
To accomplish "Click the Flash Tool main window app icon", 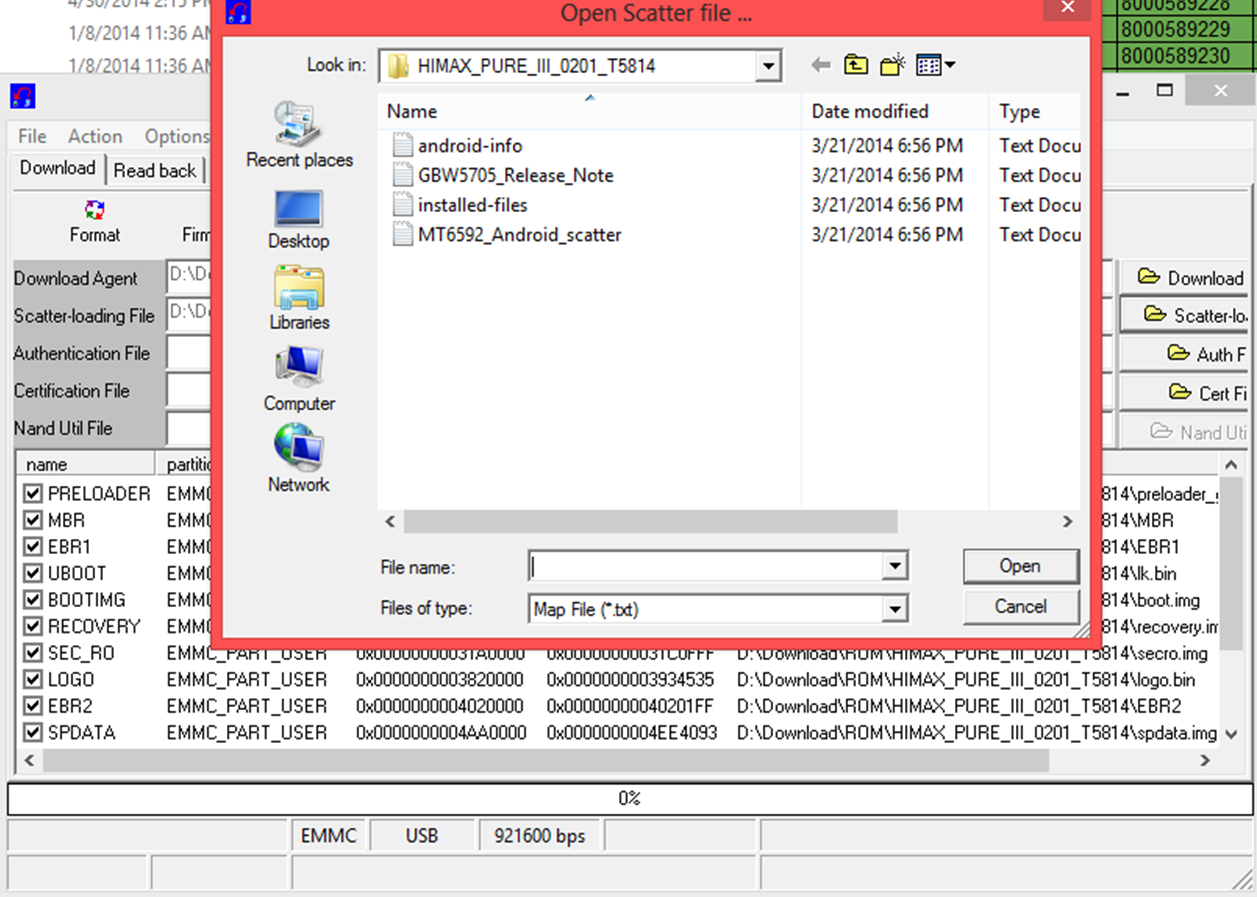I will click(x=22, y=96).
